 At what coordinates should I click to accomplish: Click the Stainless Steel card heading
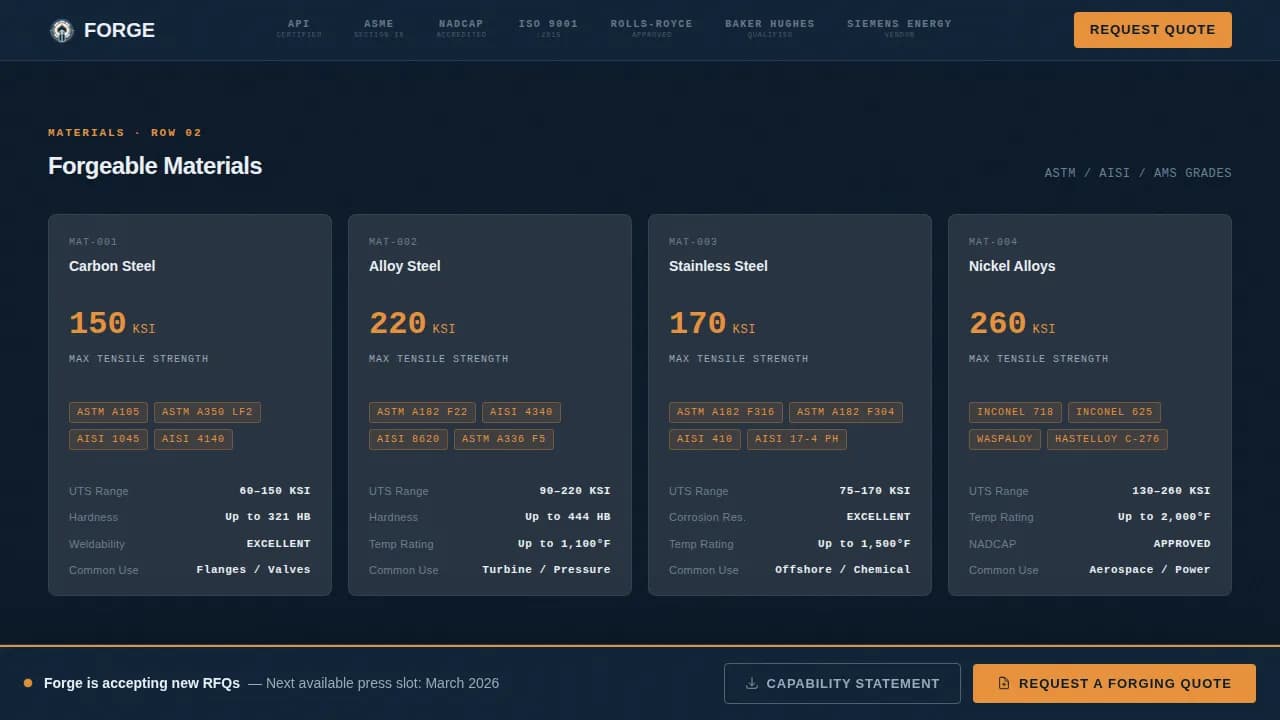pyautogui.click(x=718, y=266)
